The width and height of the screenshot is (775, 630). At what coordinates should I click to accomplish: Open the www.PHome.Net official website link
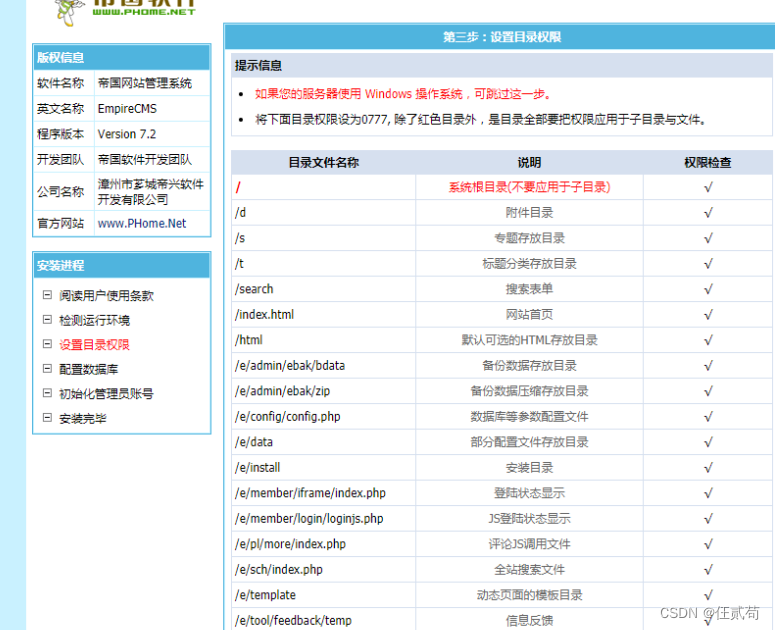tap(142, 223)
